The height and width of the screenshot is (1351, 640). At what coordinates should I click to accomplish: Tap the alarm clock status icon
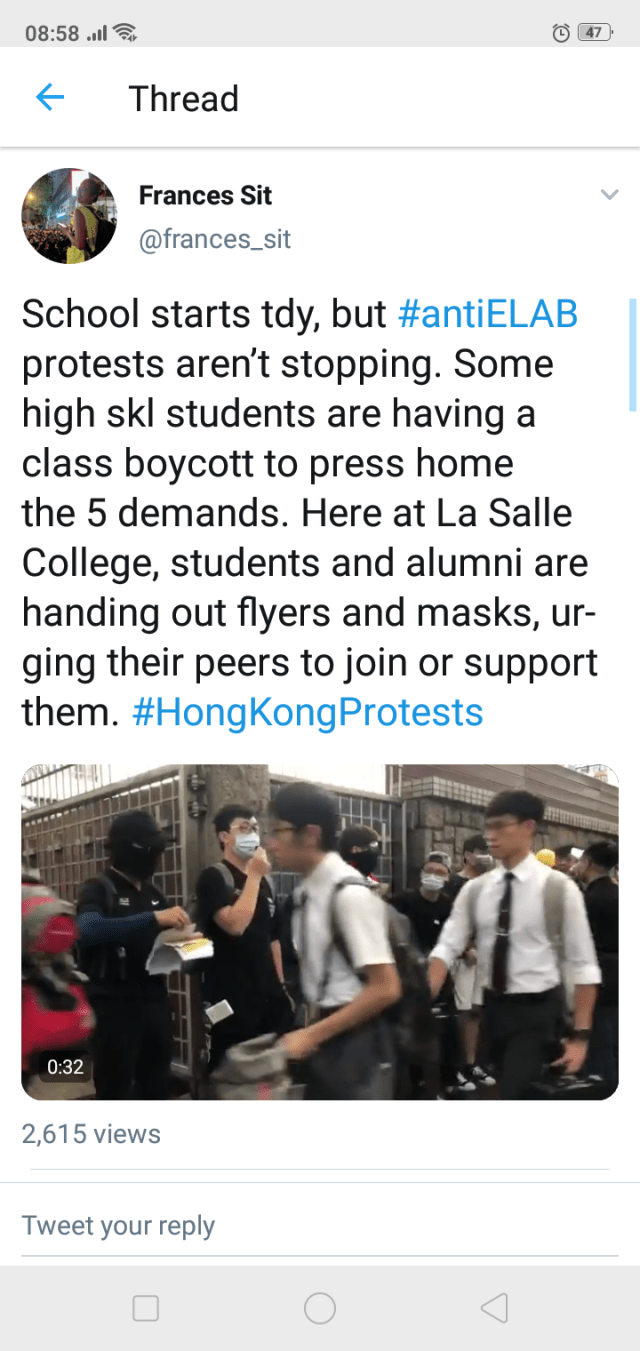(561, 33)
